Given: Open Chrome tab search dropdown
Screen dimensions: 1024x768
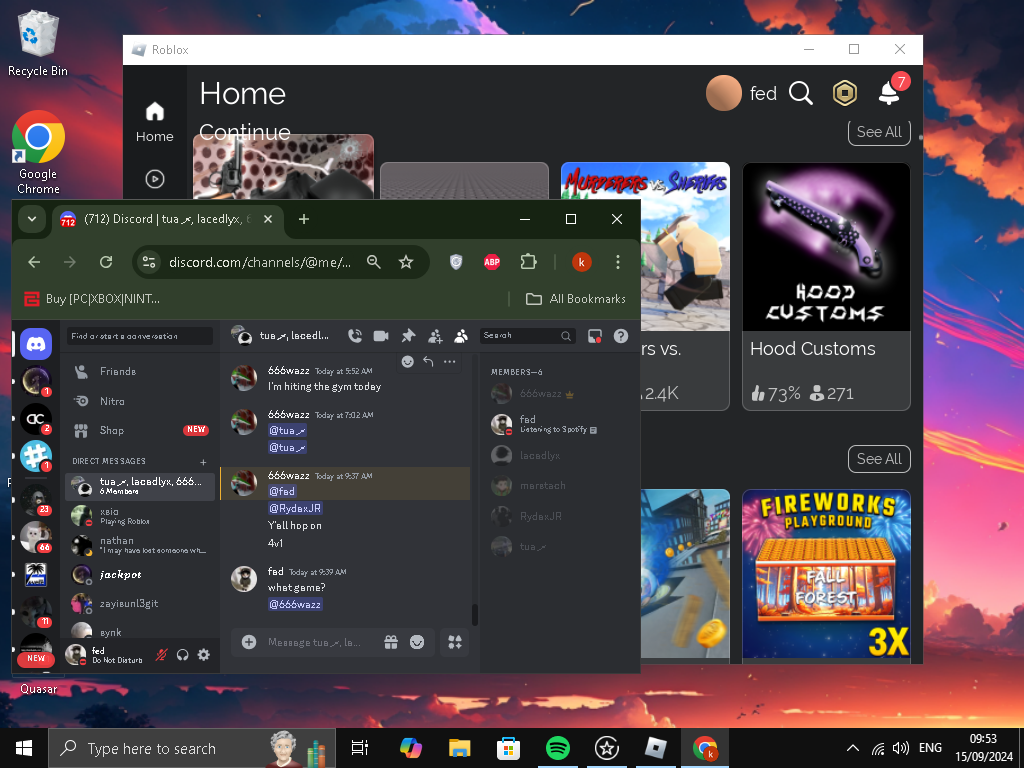Looking at the screenshot, I should (x=32, y=219).
